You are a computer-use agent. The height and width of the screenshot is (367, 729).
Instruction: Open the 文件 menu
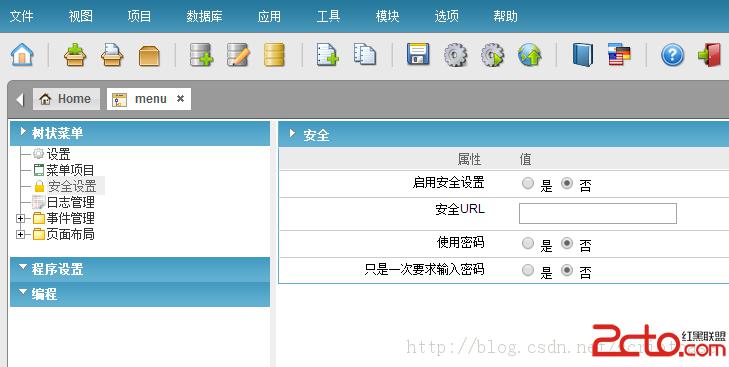[21, 16]
